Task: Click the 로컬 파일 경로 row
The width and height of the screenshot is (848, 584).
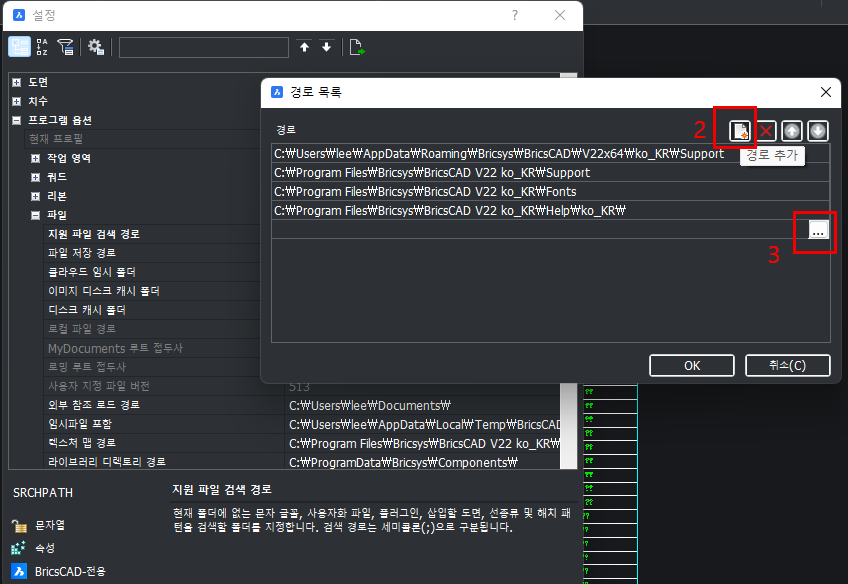Action: [153, 329]
